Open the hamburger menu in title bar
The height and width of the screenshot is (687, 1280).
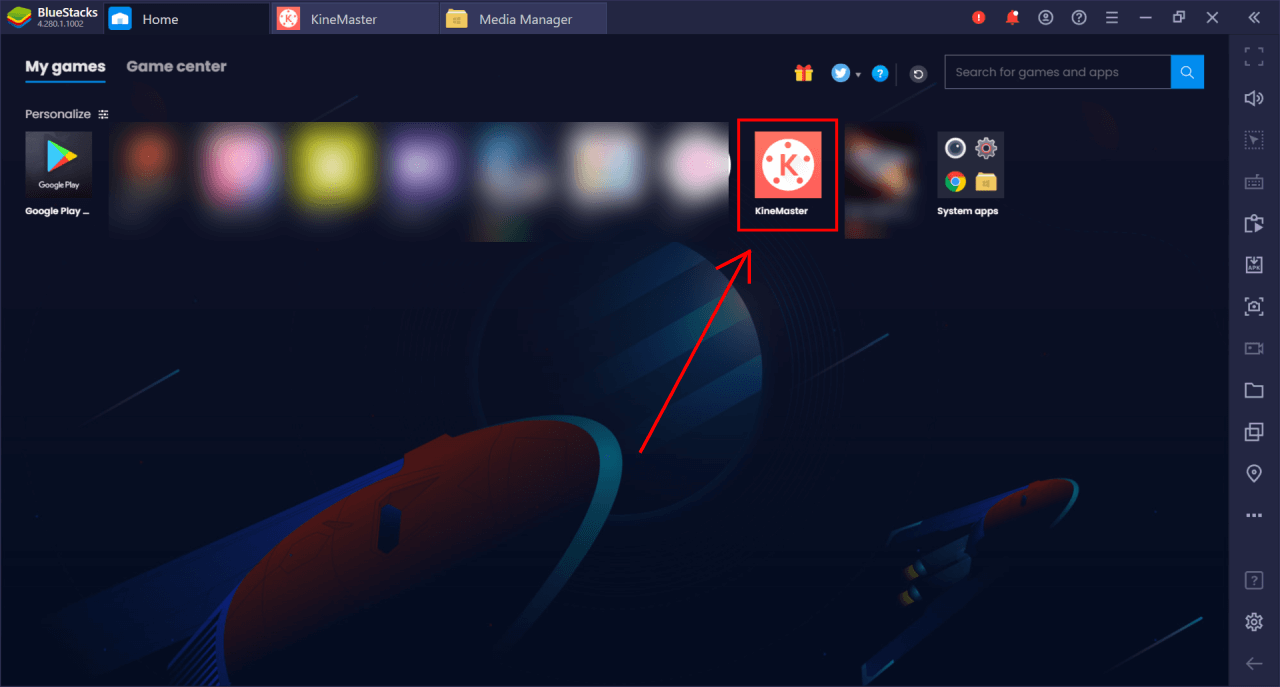(x=1112, y=18)
